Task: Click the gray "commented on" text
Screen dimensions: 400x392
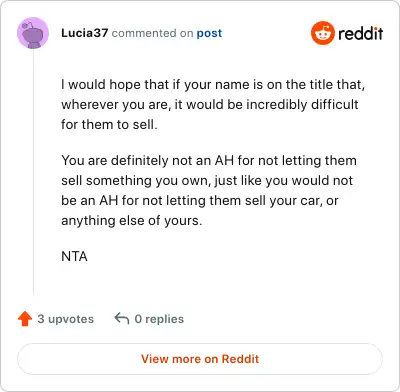Action: click(x=152, y=33)
